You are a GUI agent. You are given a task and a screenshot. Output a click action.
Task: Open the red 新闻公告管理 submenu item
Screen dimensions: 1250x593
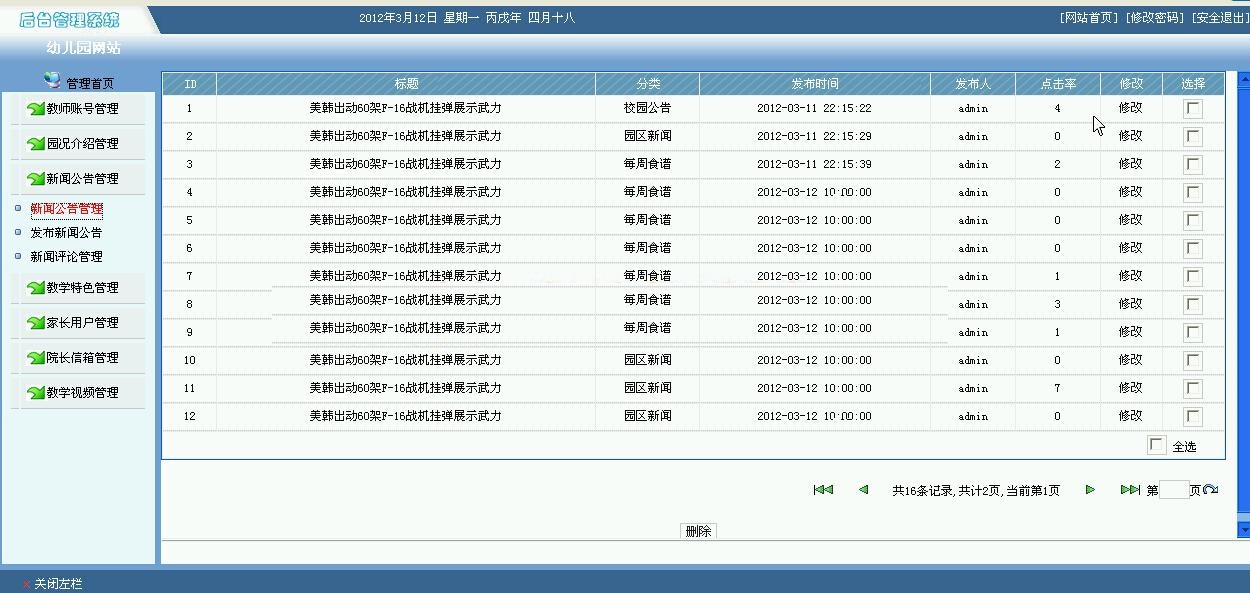click(x=66, y=209)
